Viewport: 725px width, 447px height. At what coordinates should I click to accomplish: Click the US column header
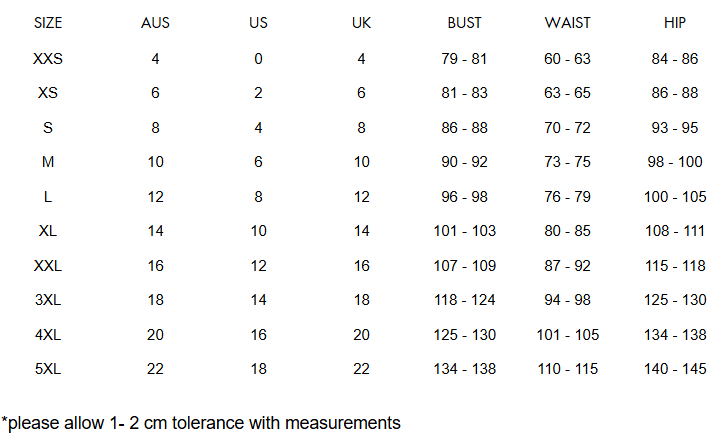pos(258,23)
